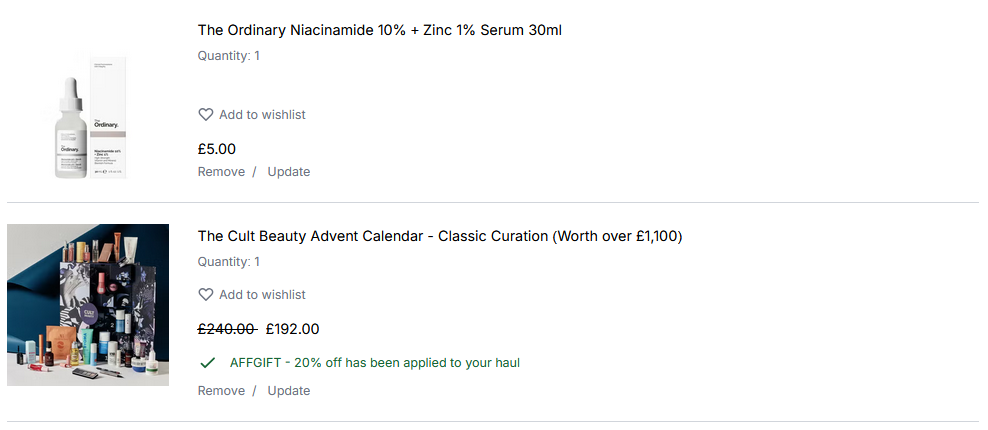
Task: Open The Ordinary Niacinamide serum product page
Action: (x=380, y=30)
